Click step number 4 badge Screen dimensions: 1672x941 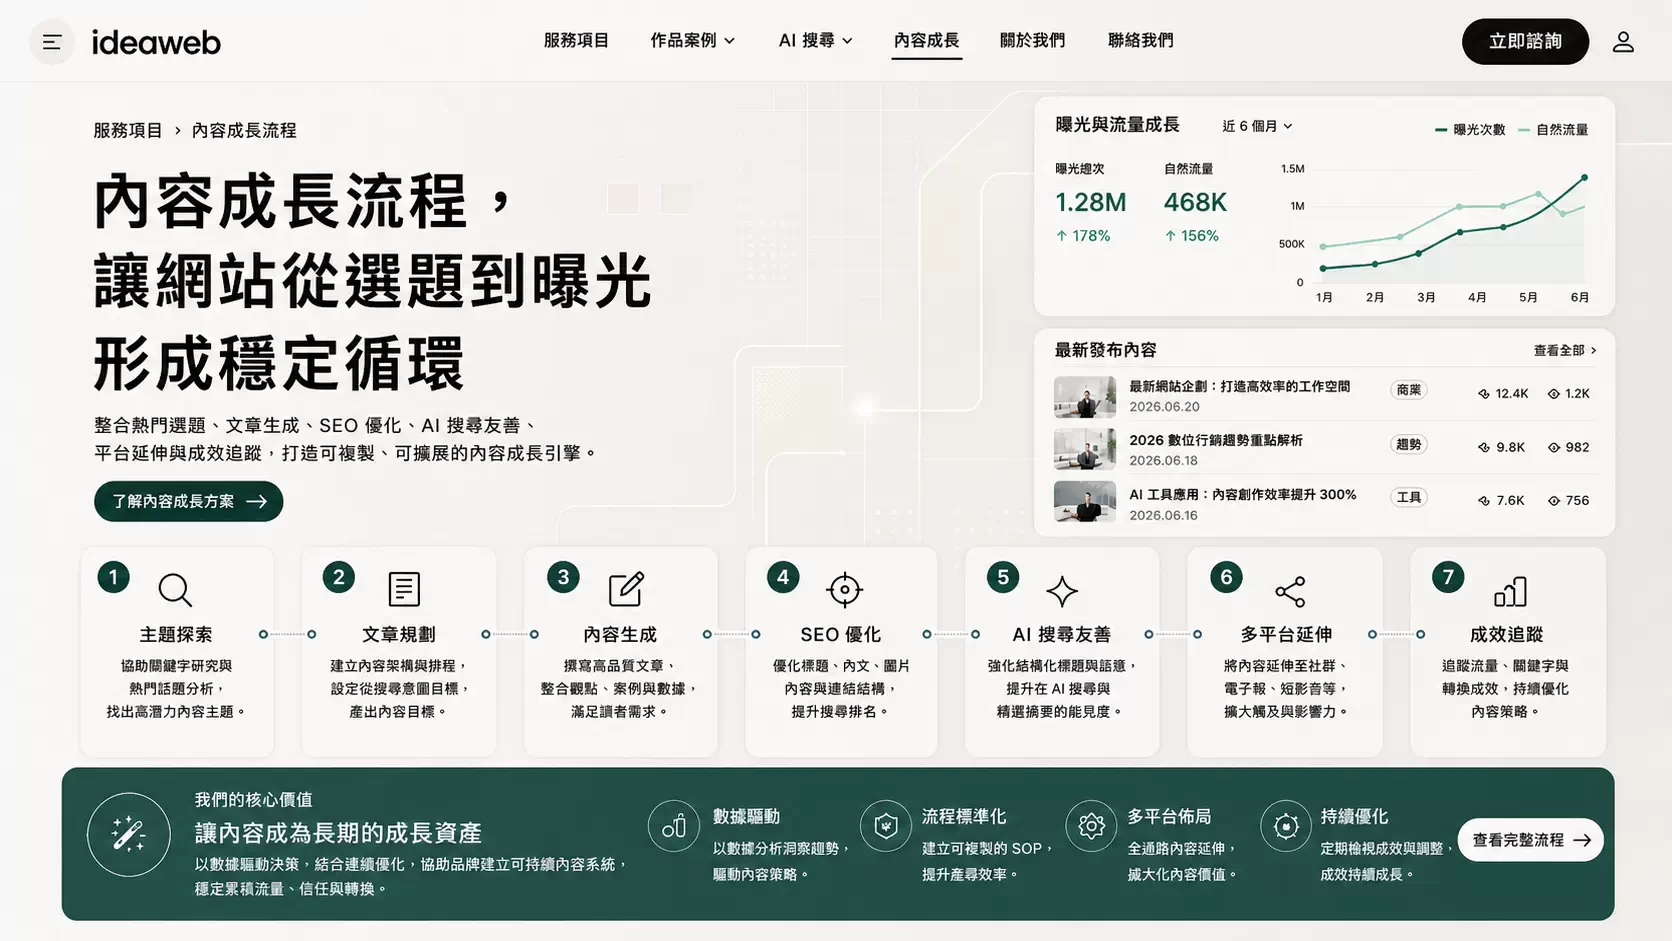(783, 577)
